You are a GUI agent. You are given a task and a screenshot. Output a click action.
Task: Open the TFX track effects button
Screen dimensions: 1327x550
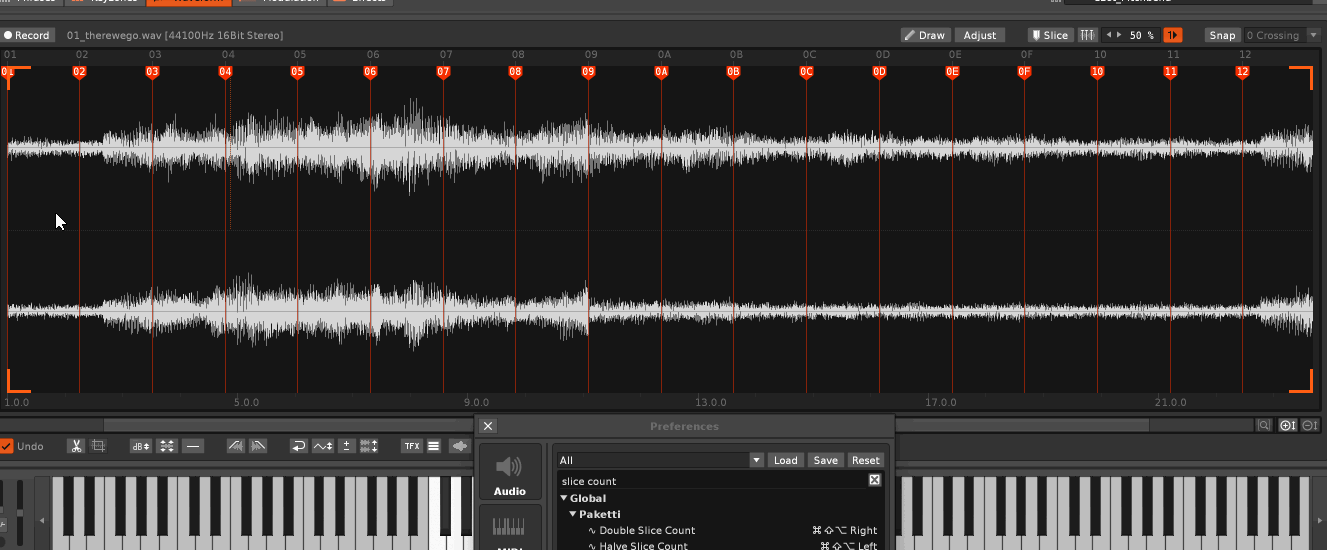tap(411, 446)
